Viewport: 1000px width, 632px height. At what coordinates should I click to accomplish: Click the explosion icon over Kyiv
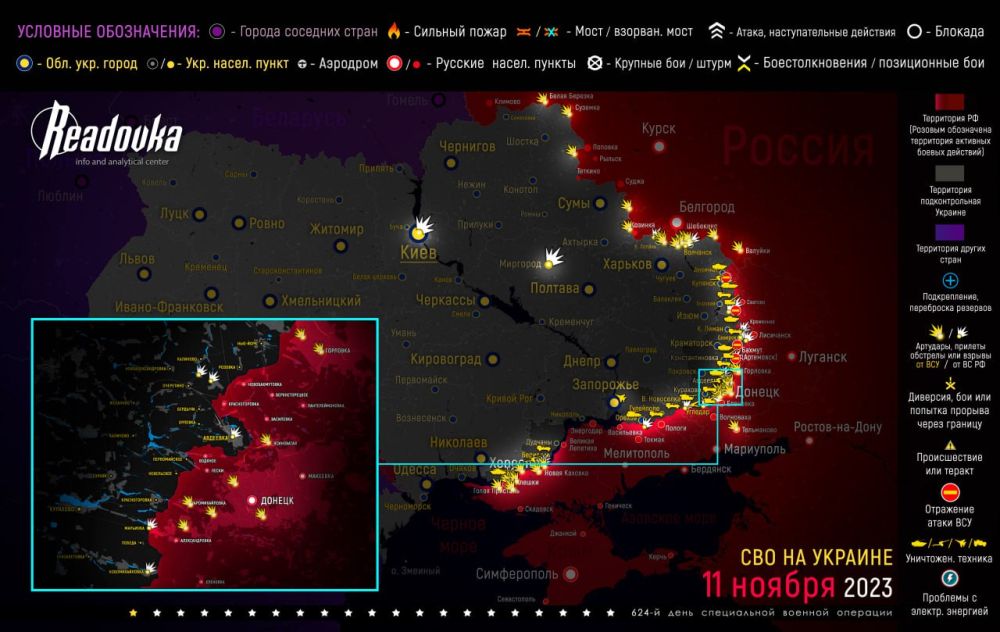click(x=422, y=226)
